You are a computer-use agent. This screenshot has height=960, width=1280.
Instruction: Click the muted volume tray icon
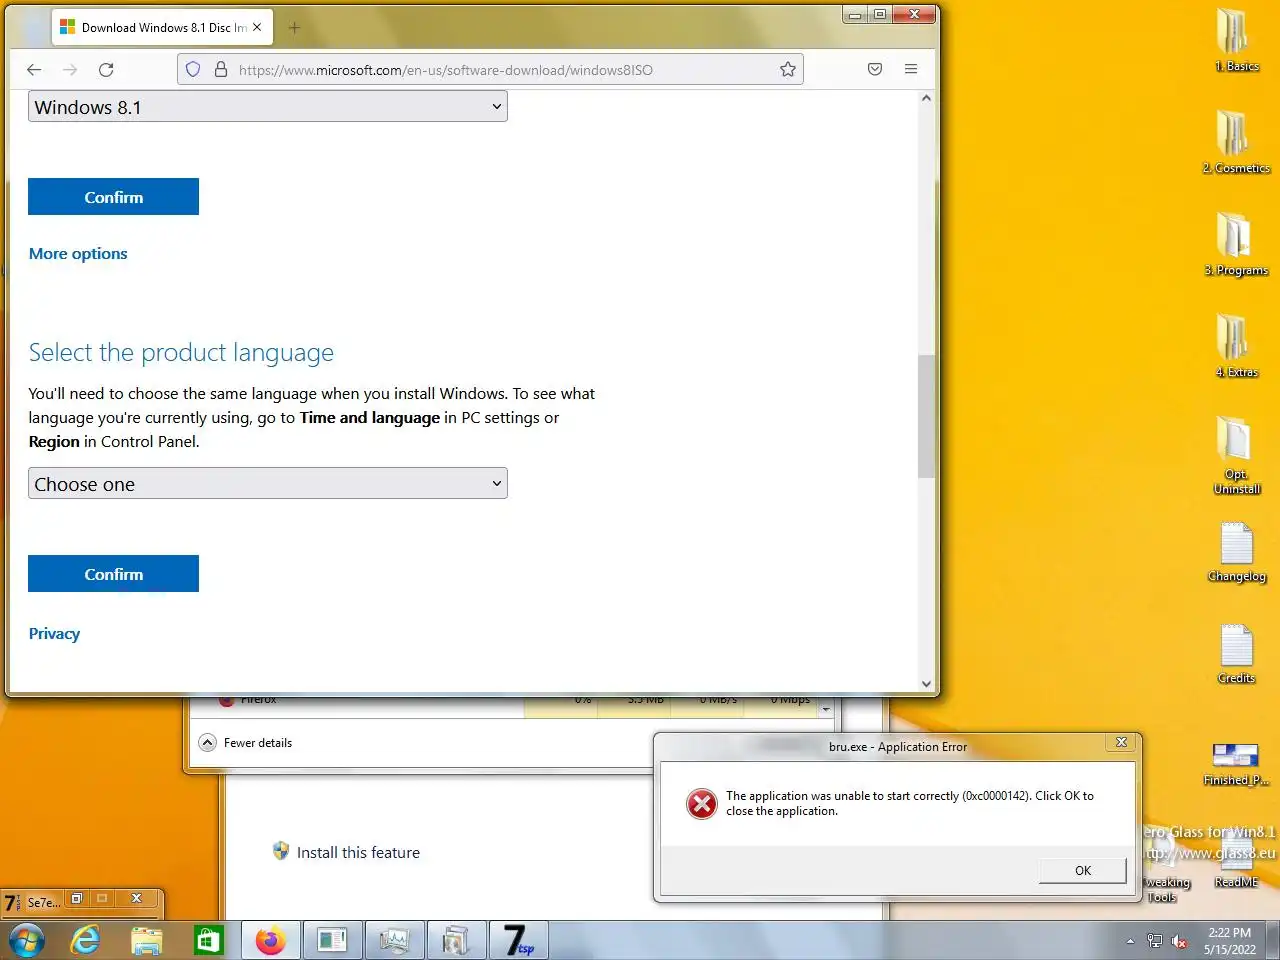[1179, 941]
